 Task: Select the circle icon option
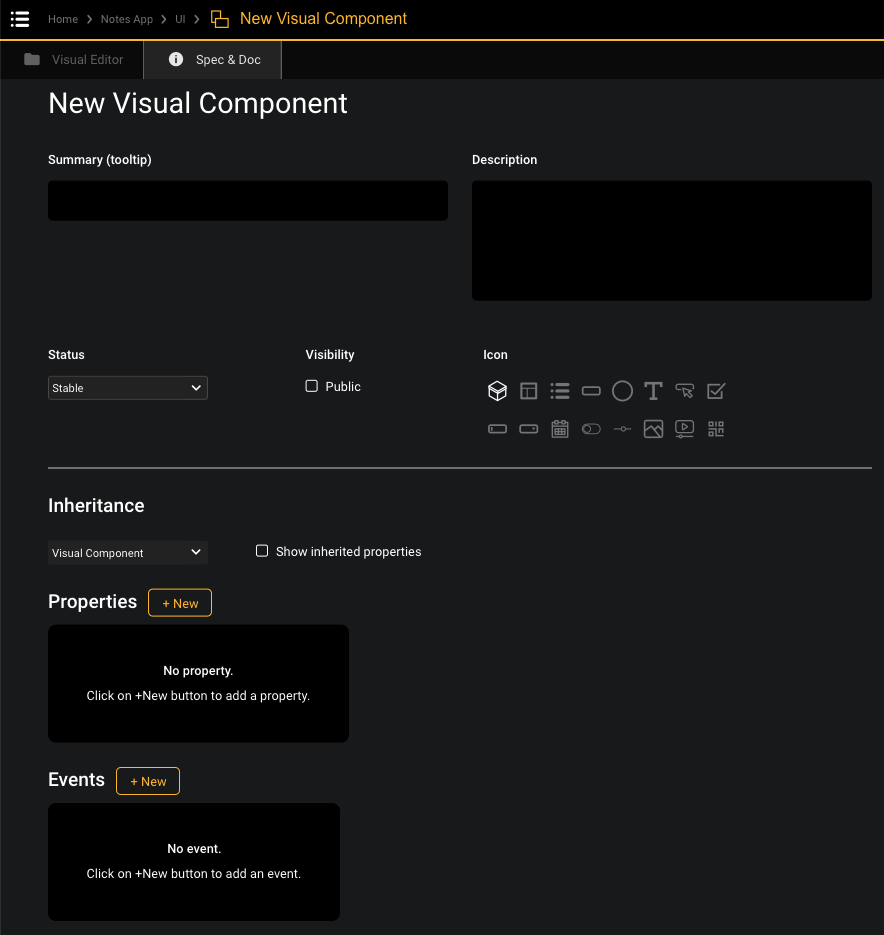[x=622, y=391]
